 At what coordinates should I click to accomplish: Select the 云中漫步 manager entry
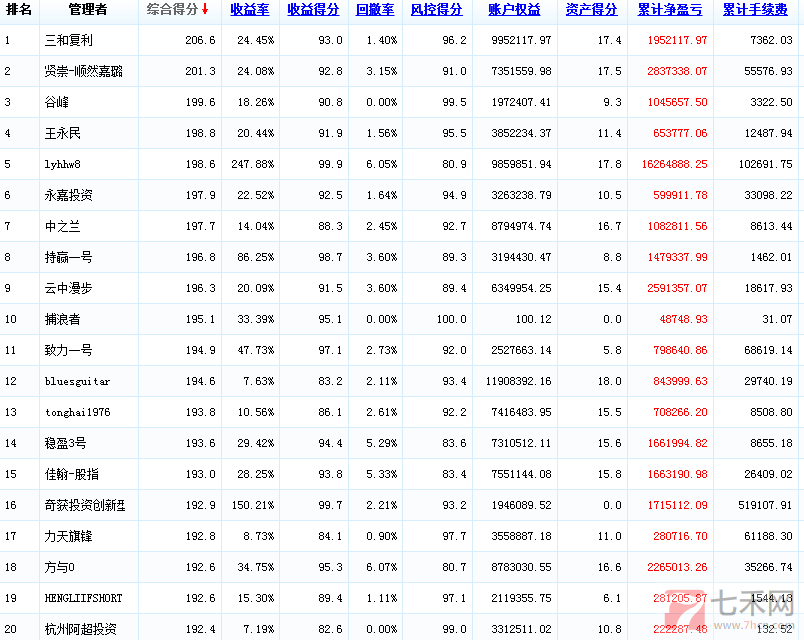[70, 288]
